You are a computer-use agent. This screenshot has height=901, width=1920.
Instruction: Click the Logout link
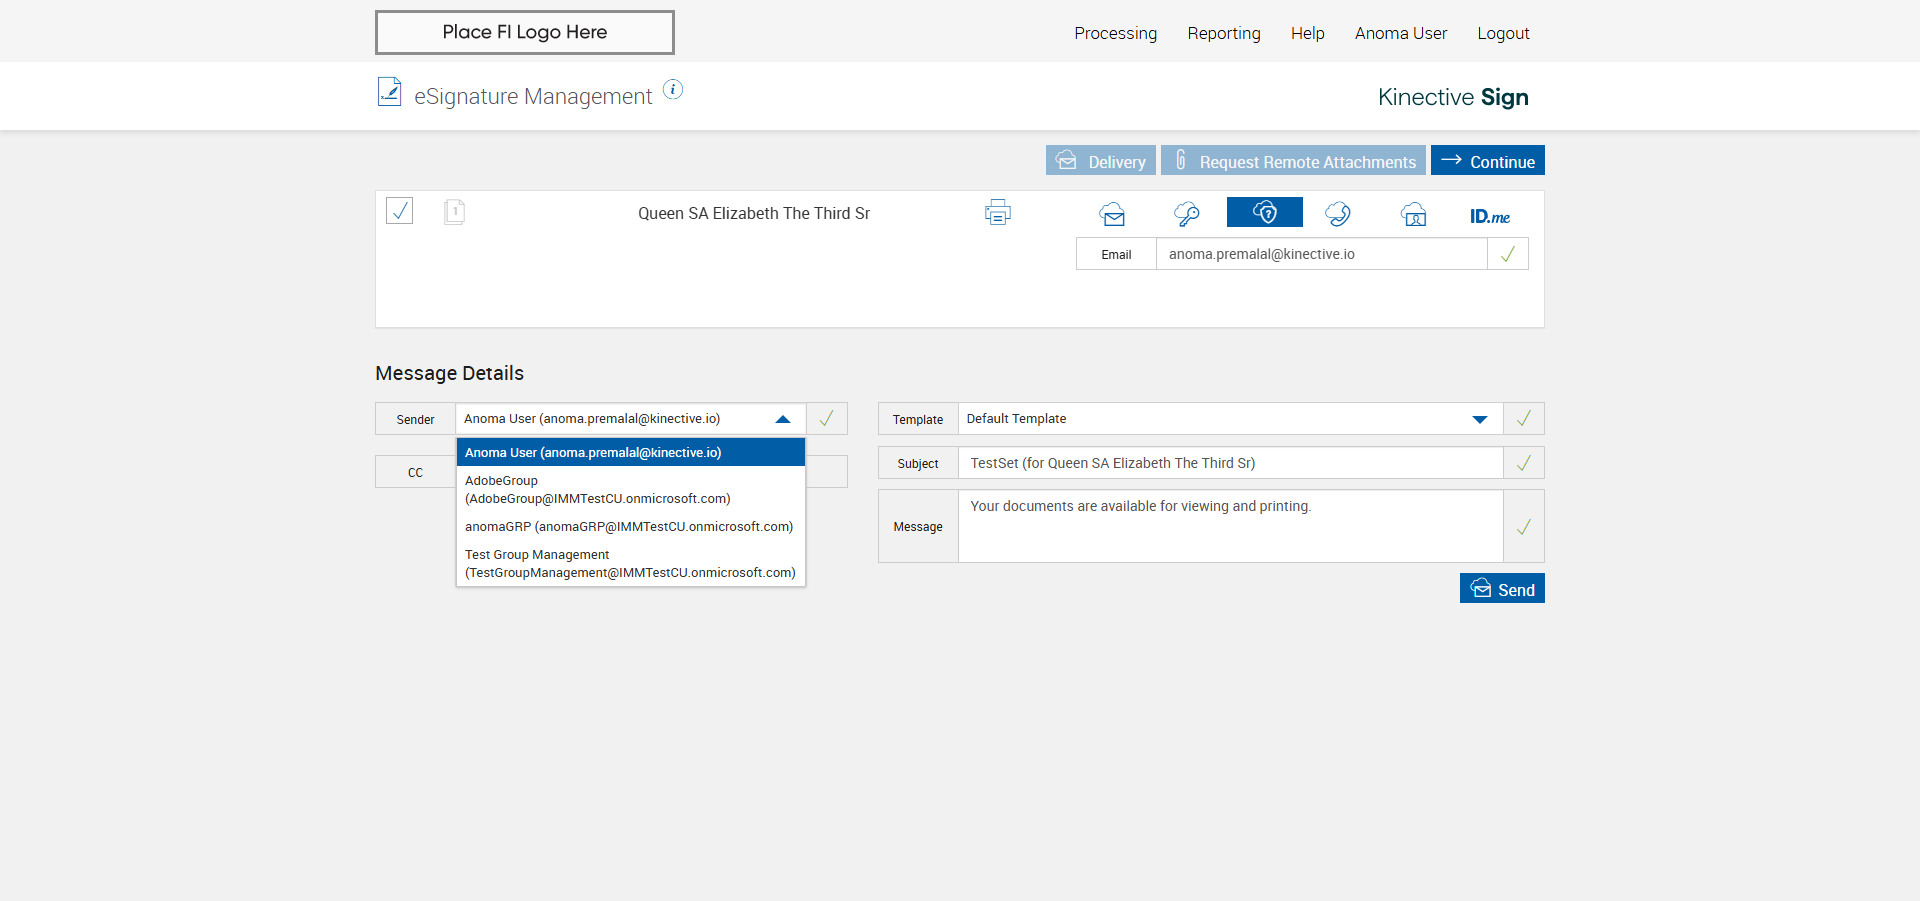pyautogui.click(x=1503, y=33)
